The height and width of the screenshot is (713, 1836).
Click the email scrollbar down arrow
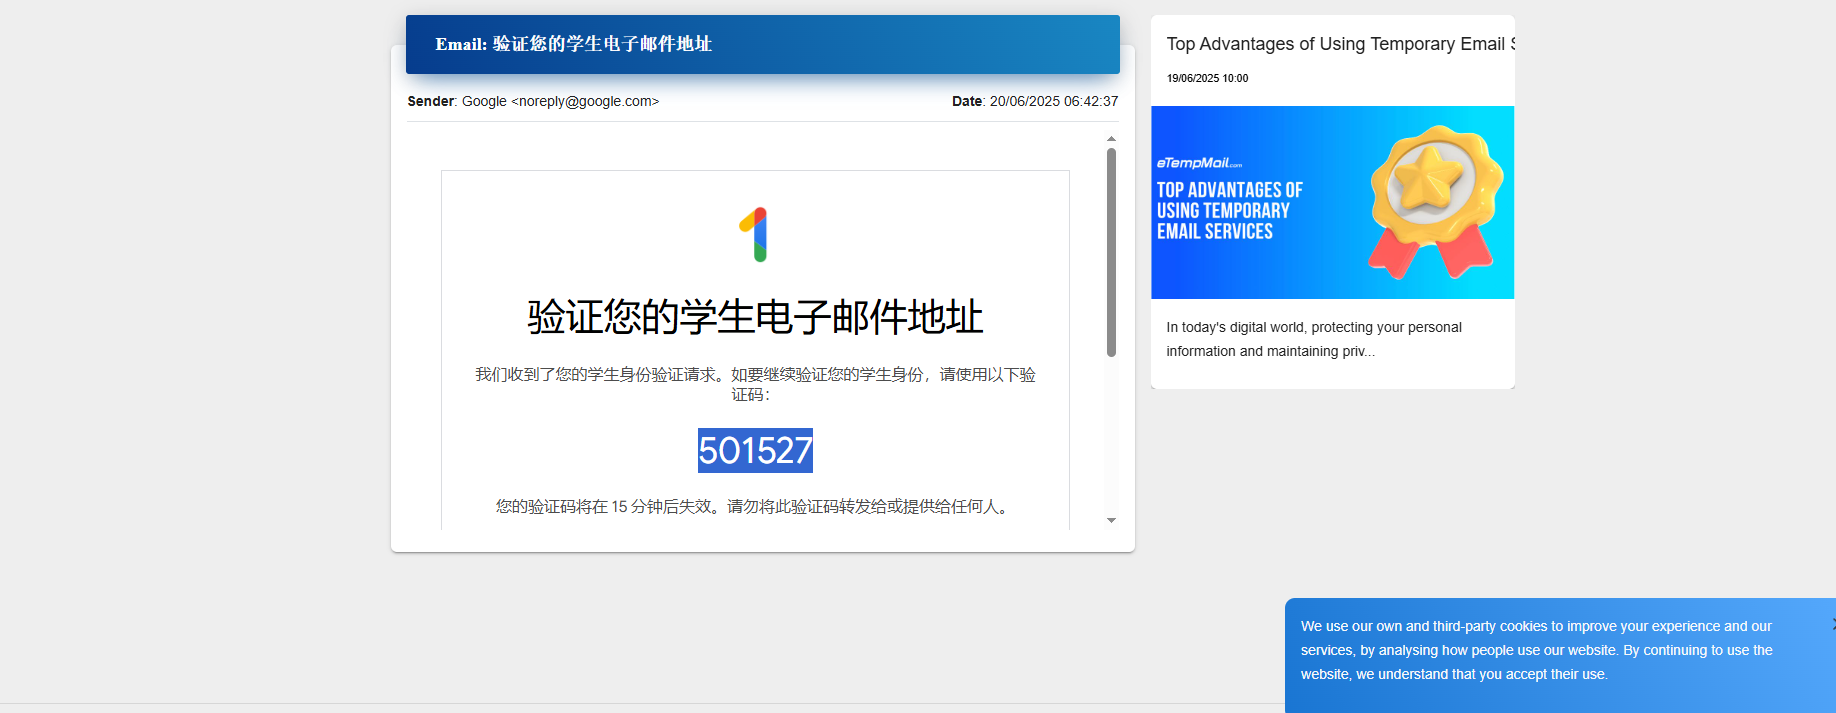pyautogui.click(x=1111, y=521)
